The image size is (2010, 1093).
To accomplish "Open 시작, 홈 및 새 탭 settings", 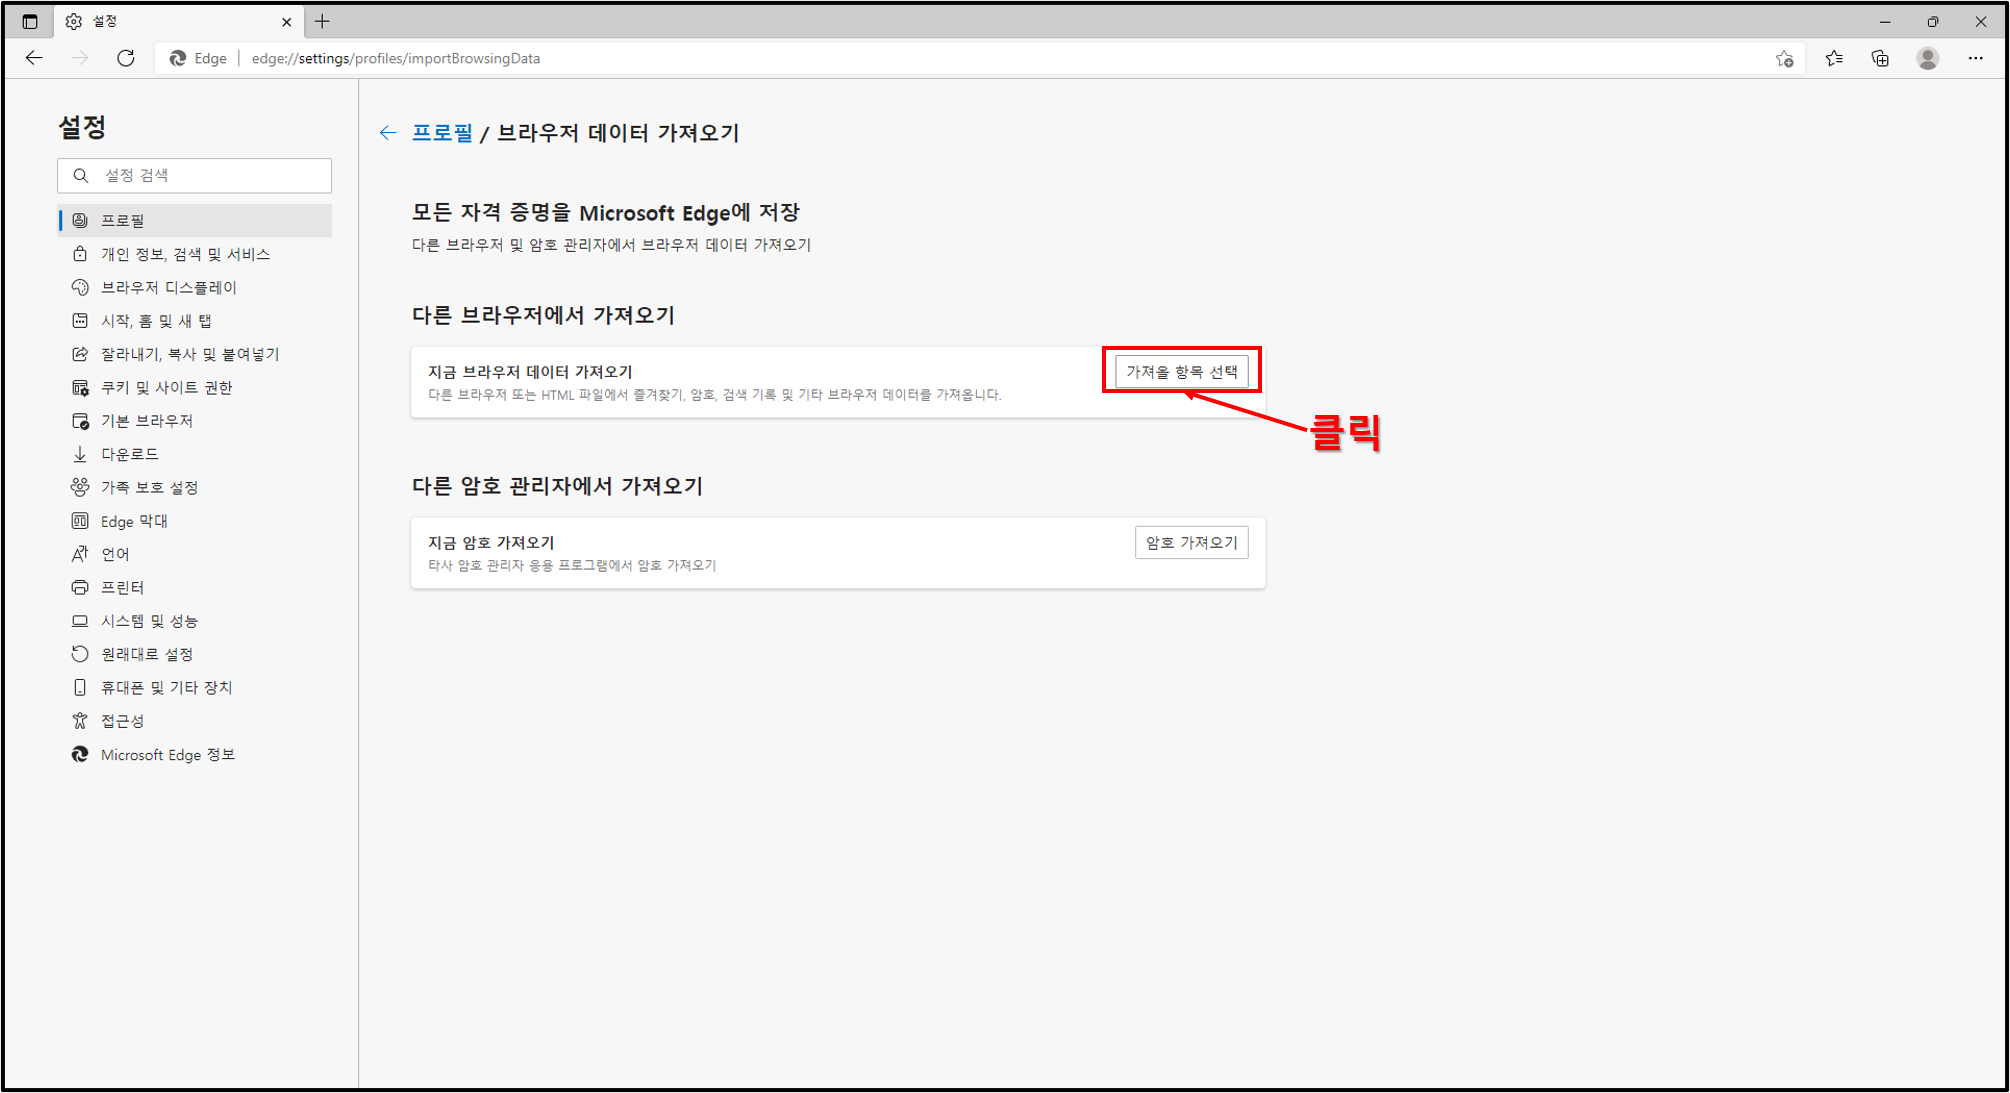I will coord(195,320).
